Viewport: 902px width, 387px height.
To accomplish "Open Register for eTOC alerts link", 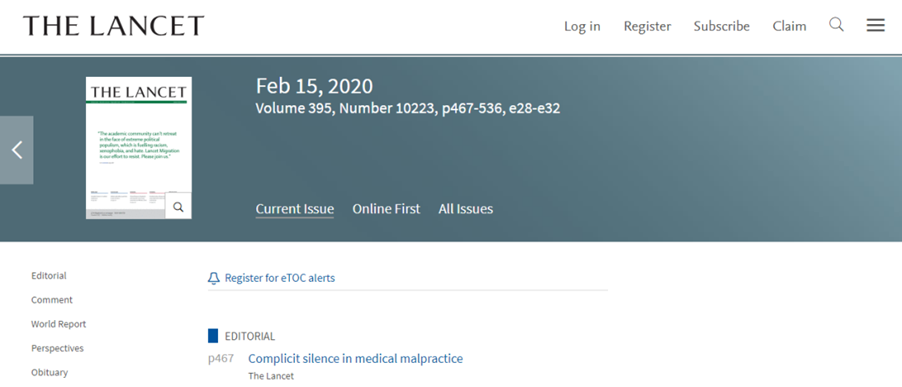I will [280, 278].
